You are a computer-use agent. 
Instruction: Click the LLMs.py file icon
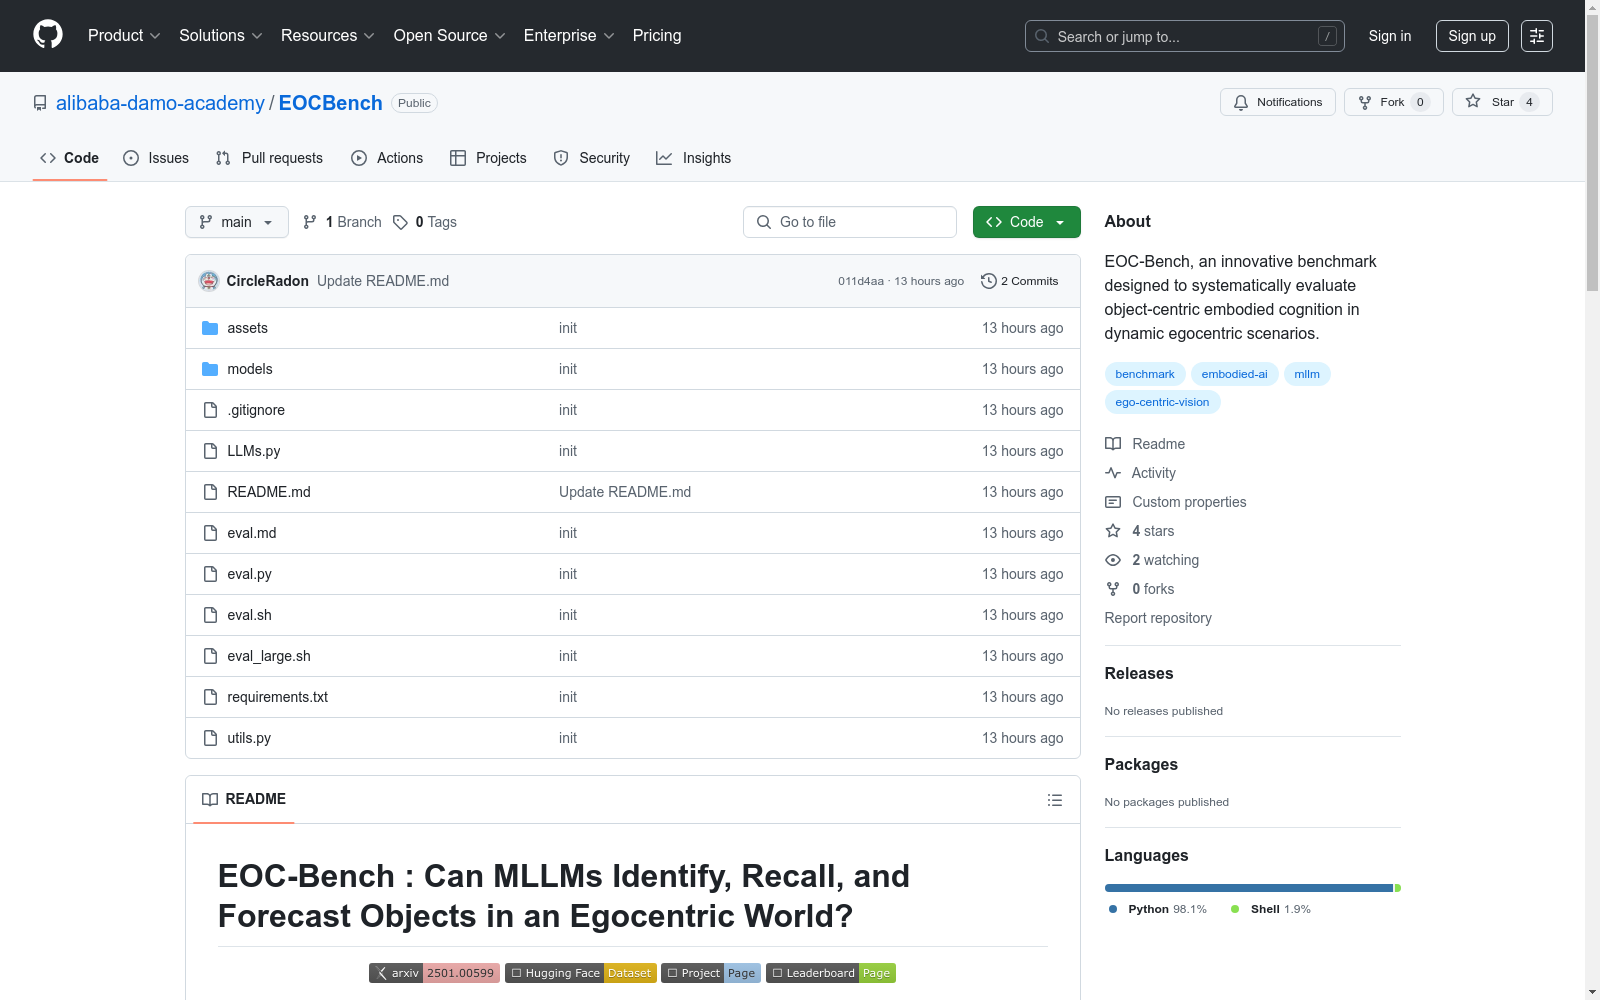pyautogui.click(x=210, y=451)
